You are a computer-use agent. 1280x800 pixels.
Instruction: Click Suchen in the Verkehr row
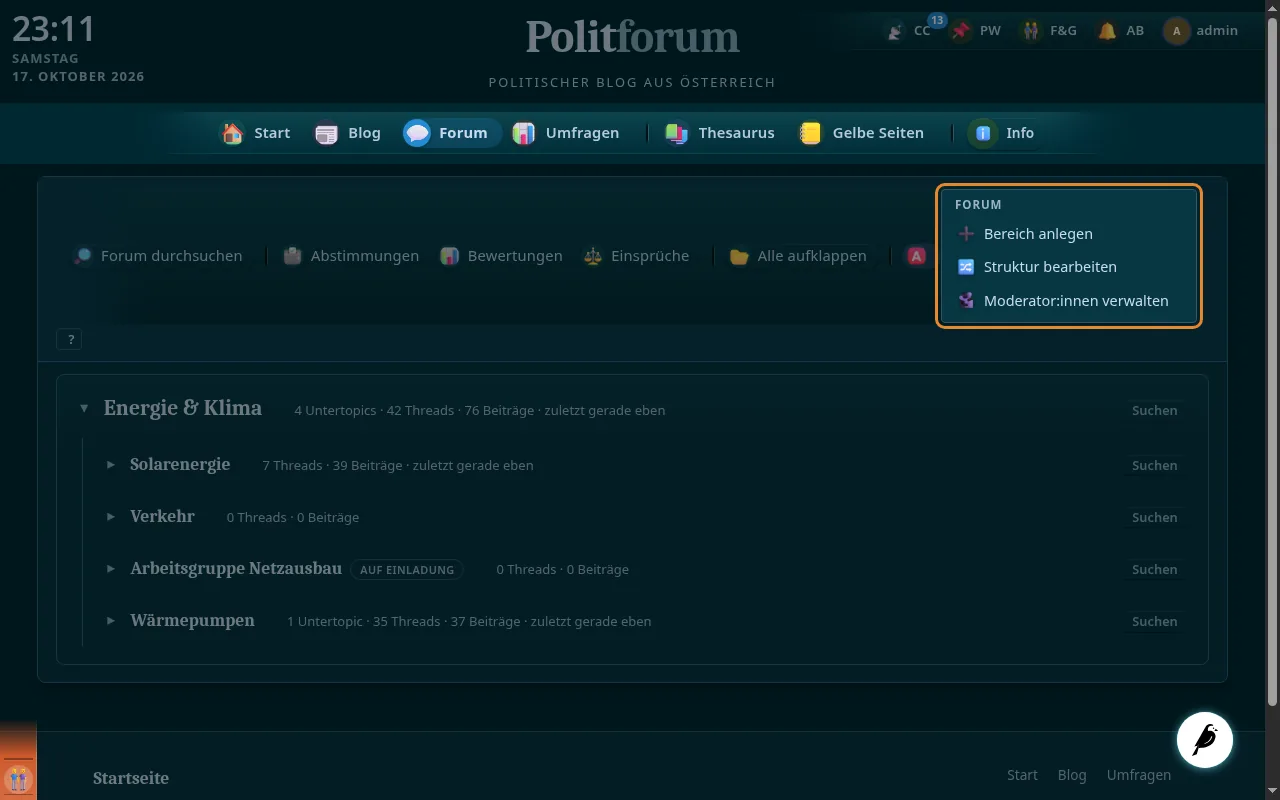(x=1154, y=517)
